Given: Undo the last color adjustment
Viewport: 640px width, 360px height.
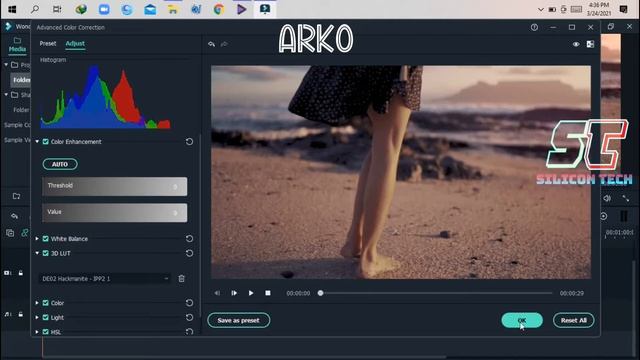Looking at the screenshot, I should click(211, 44).
